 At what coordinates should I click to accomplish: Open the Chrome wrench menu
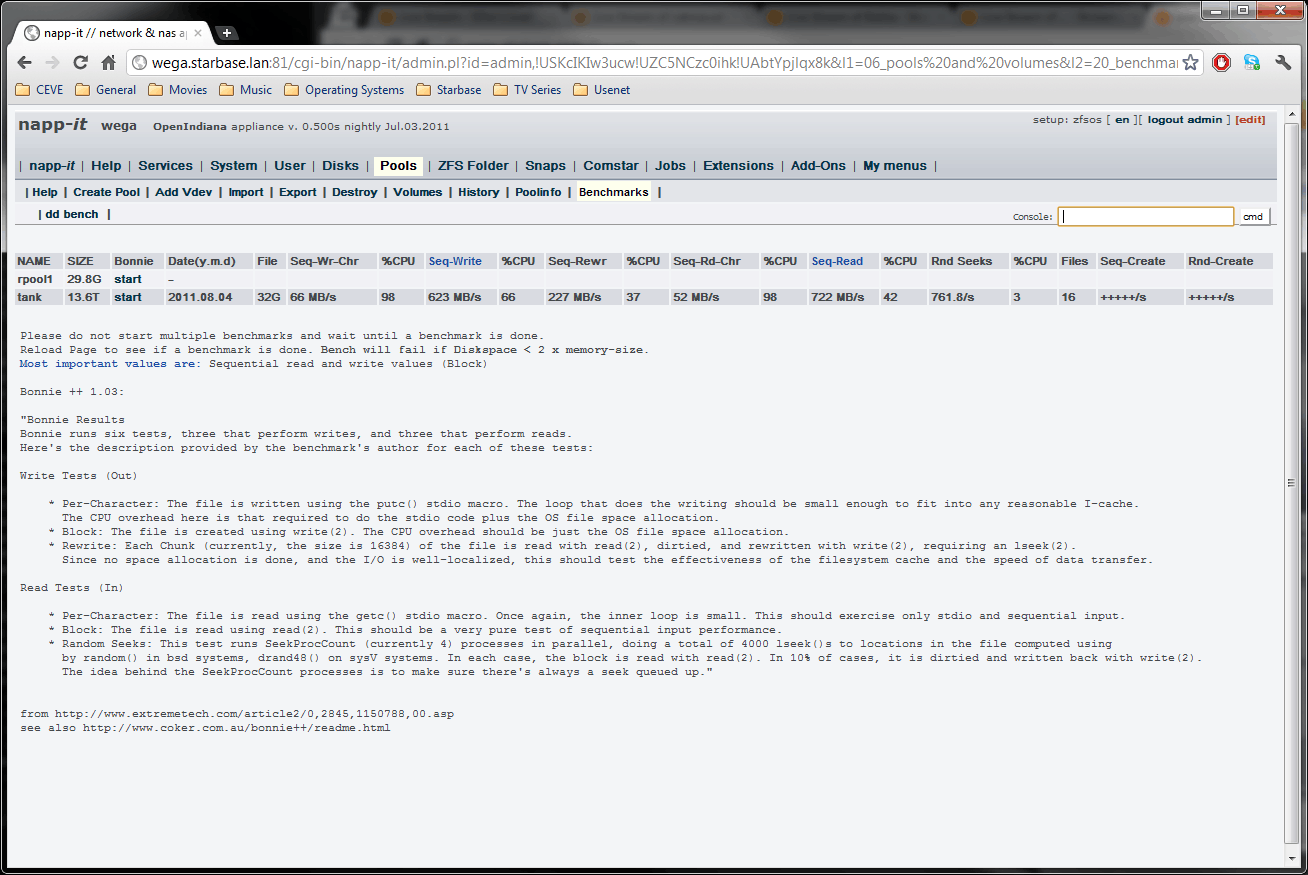click(1283, 63)
